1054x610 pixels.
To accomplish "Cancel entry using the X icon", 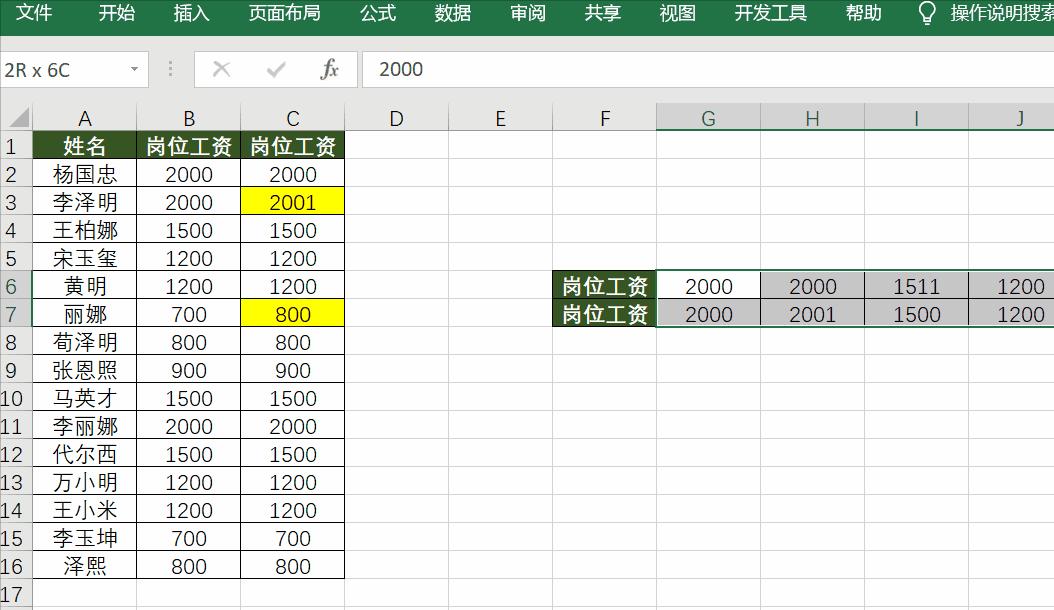I will [222, 70].
